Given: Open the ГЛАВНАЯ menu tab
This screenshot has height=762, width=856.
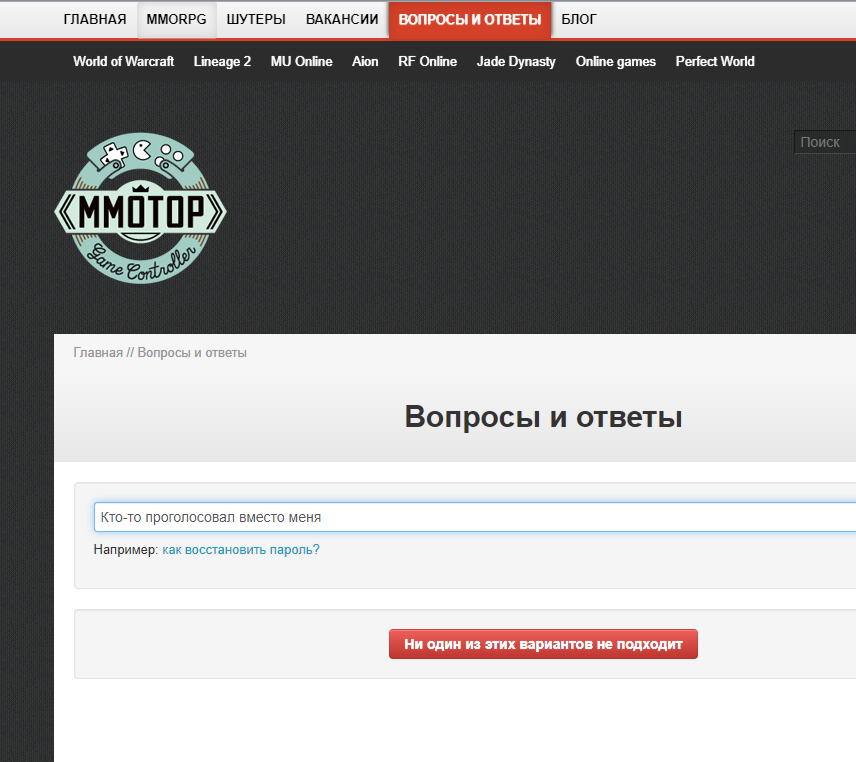Looking at the screenshot, I should point(95,19).
